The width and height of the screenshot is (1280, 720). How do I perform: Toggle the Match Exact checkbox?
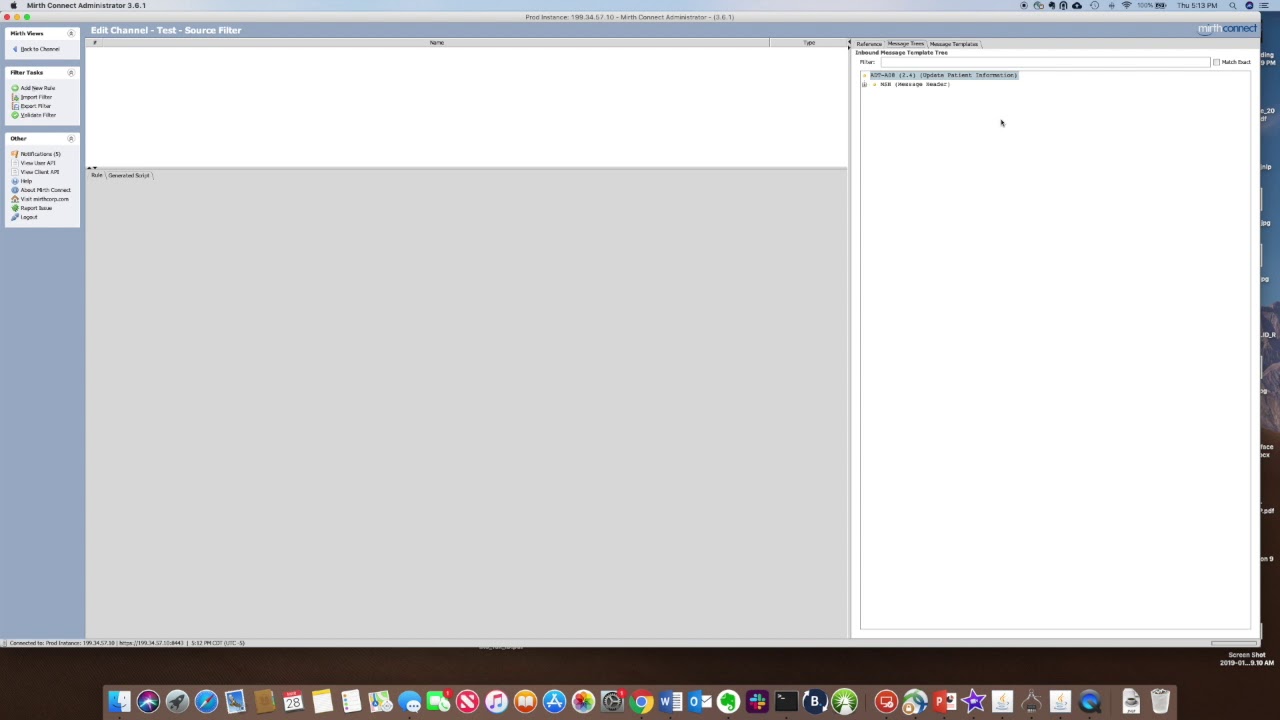coord(1216,62)
